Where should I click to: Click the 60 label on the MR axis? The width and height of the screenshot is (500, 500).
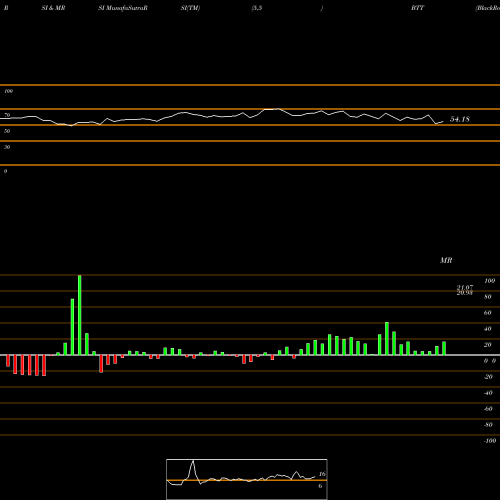click(488, 313)
